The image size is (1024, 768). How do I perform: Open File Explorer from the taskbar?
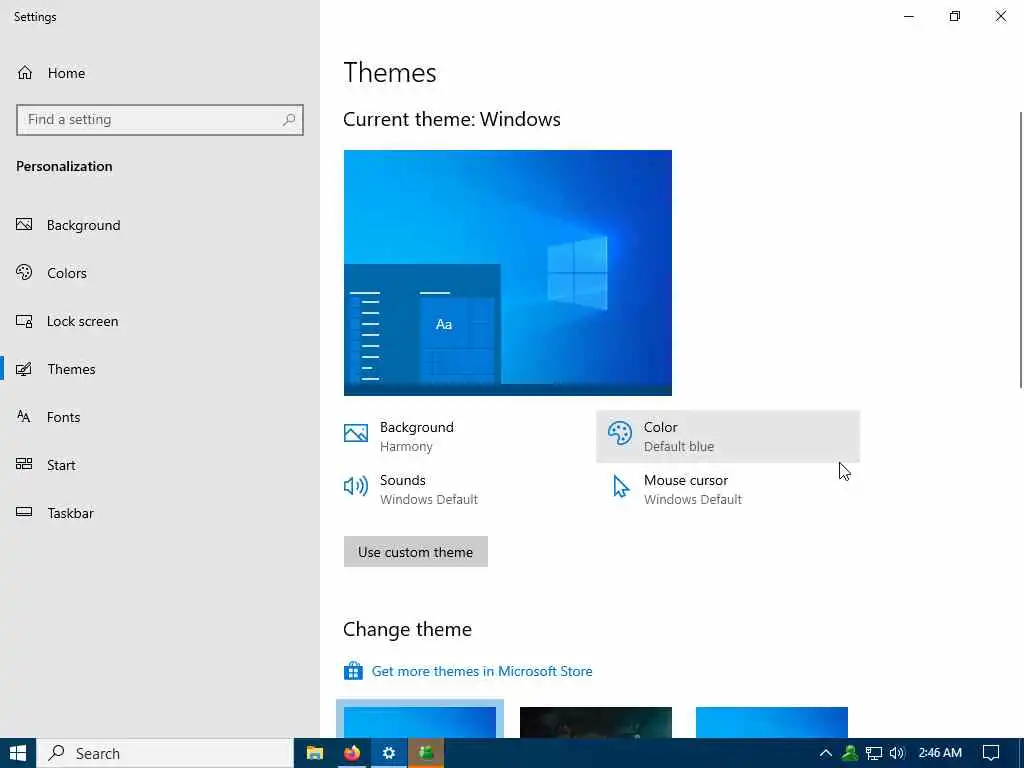click(x=315, y=753)
